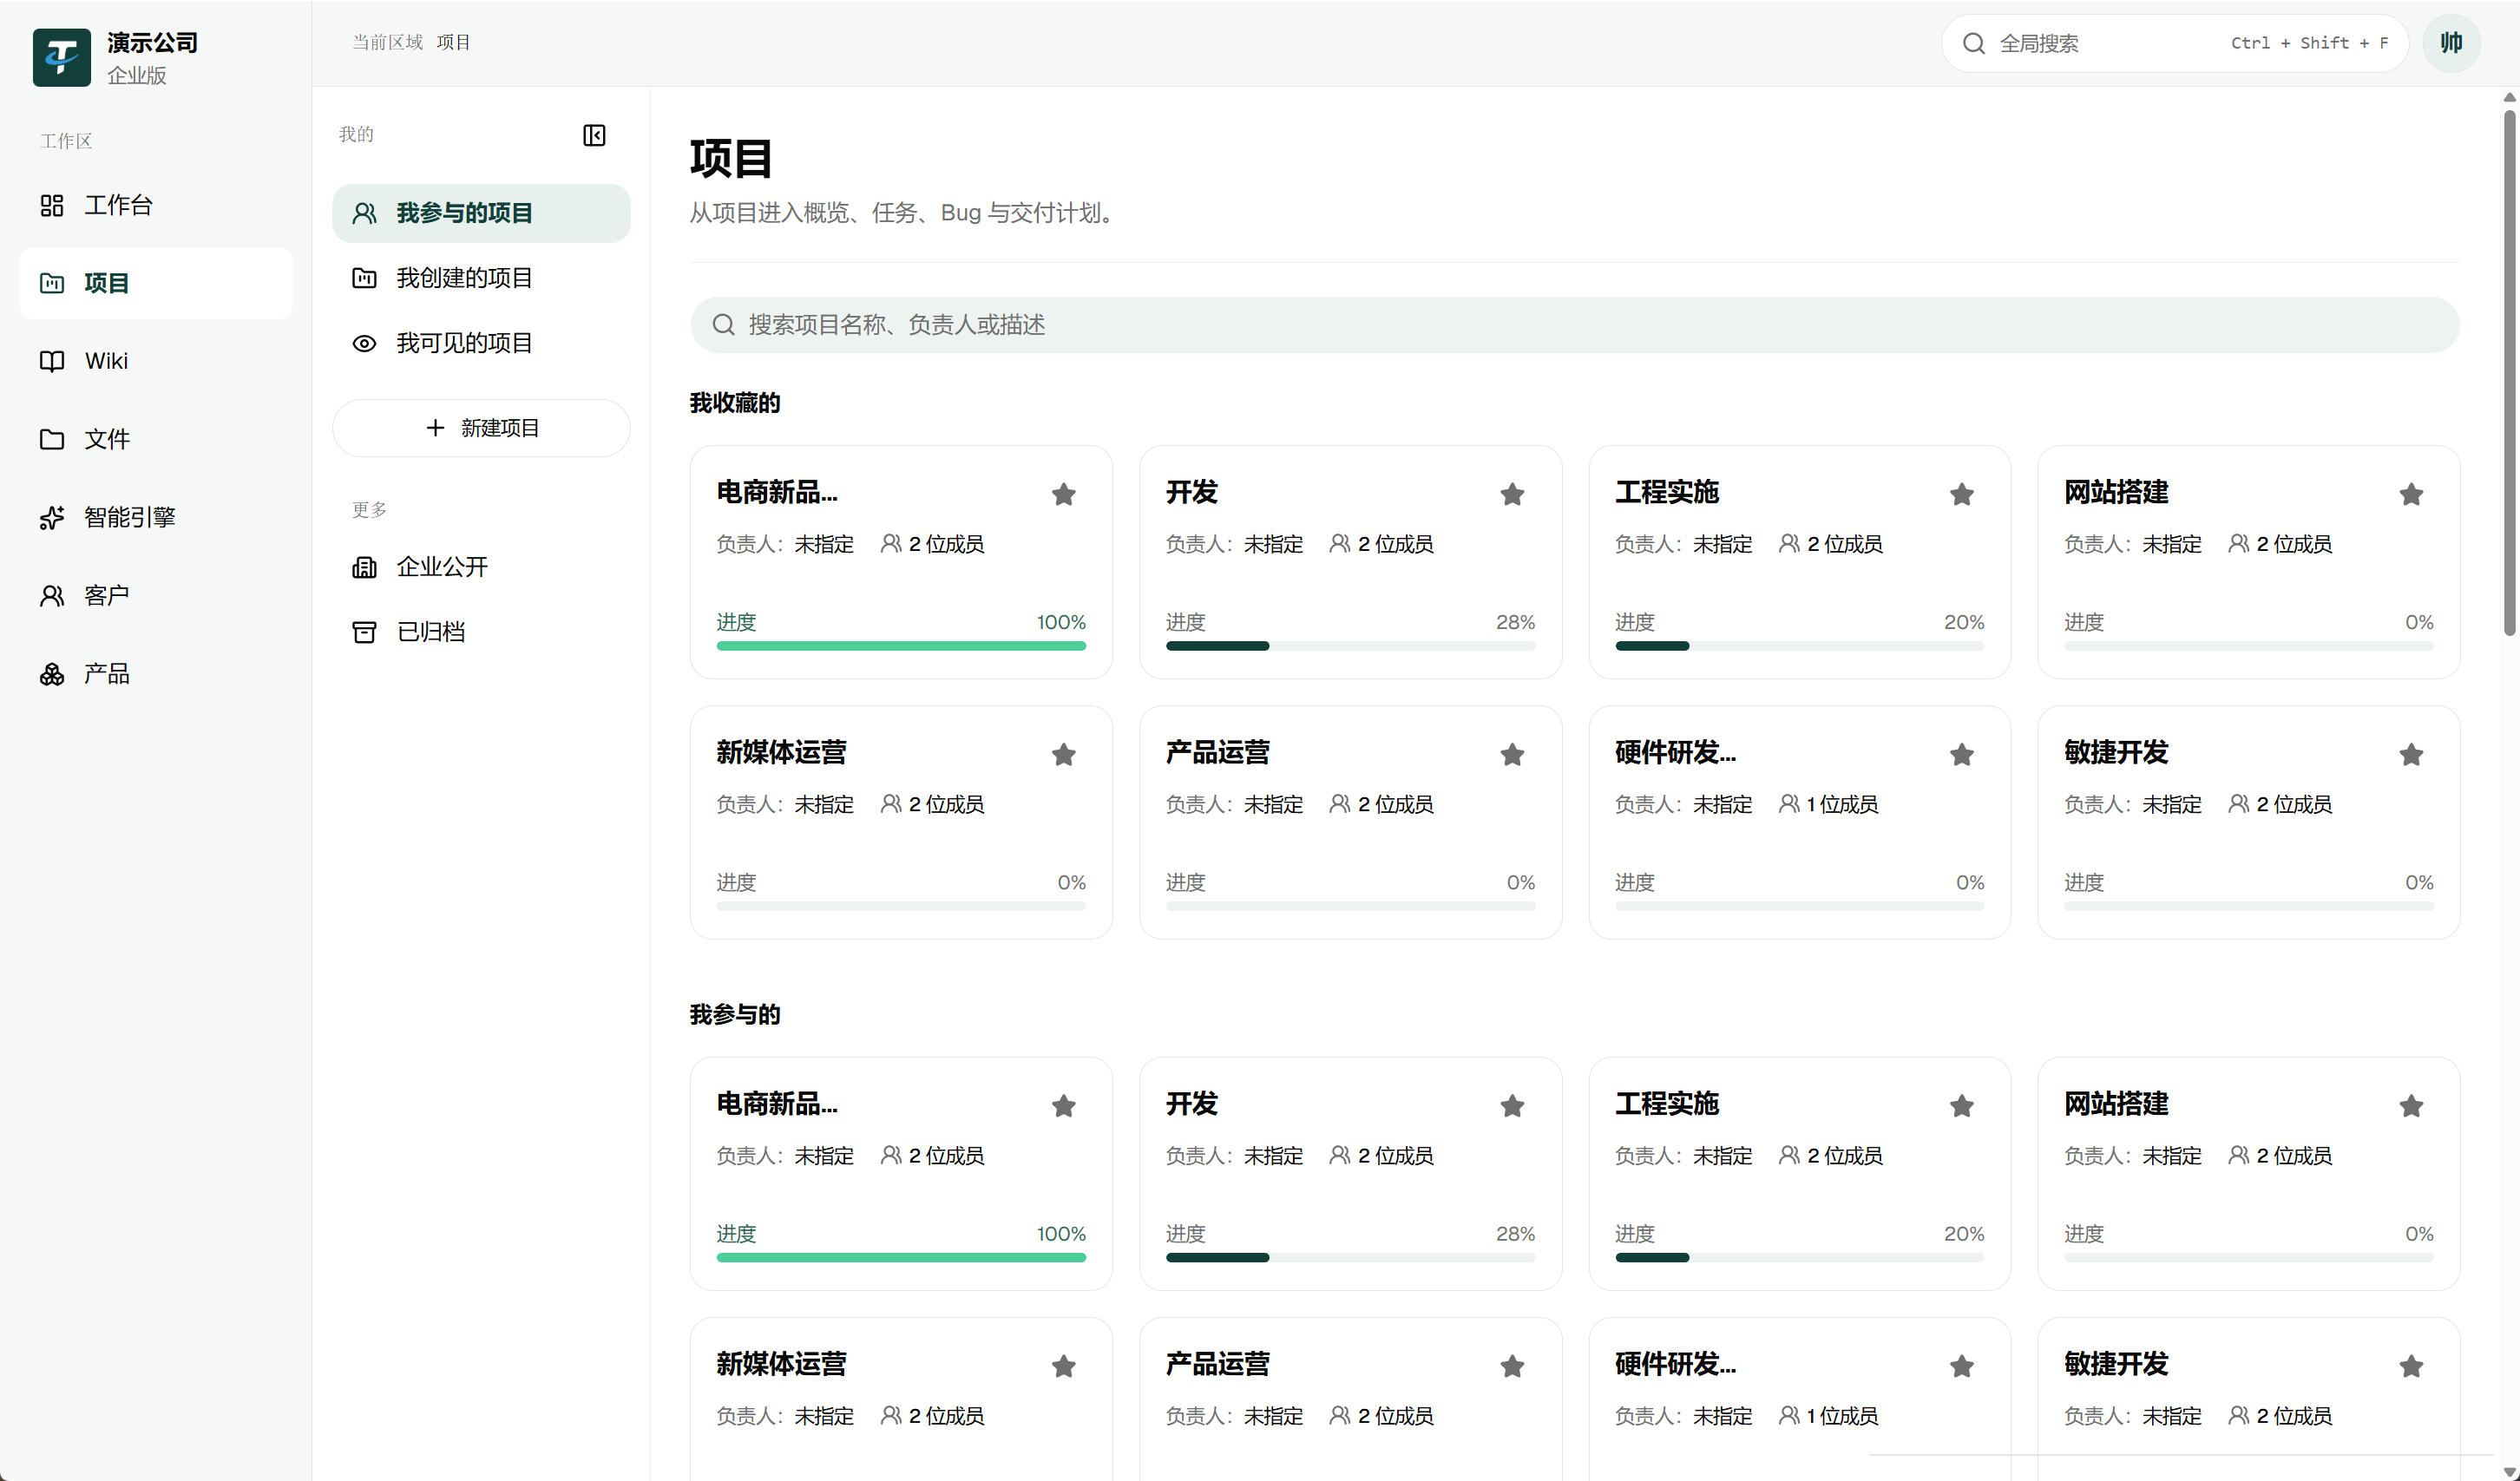The image size is (2520, 1481).
Task: Toggle star on 开发 card in 我收藏的
Action: pos(1512,494)
